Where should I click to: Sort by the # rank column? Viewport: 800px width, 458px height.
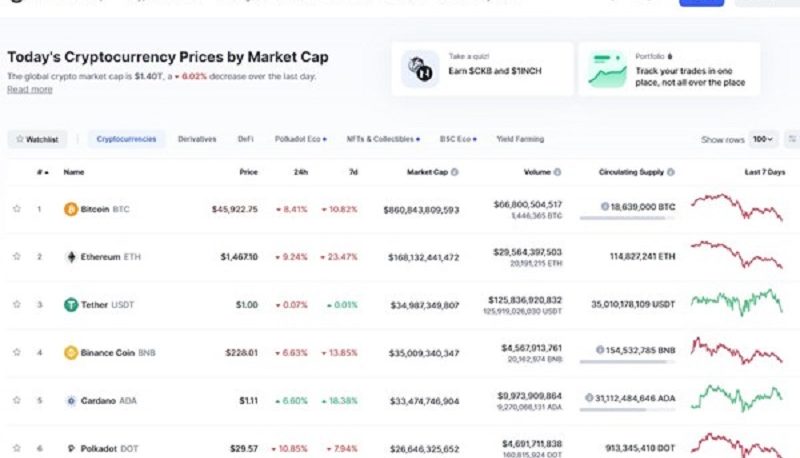tap(42, 172)
